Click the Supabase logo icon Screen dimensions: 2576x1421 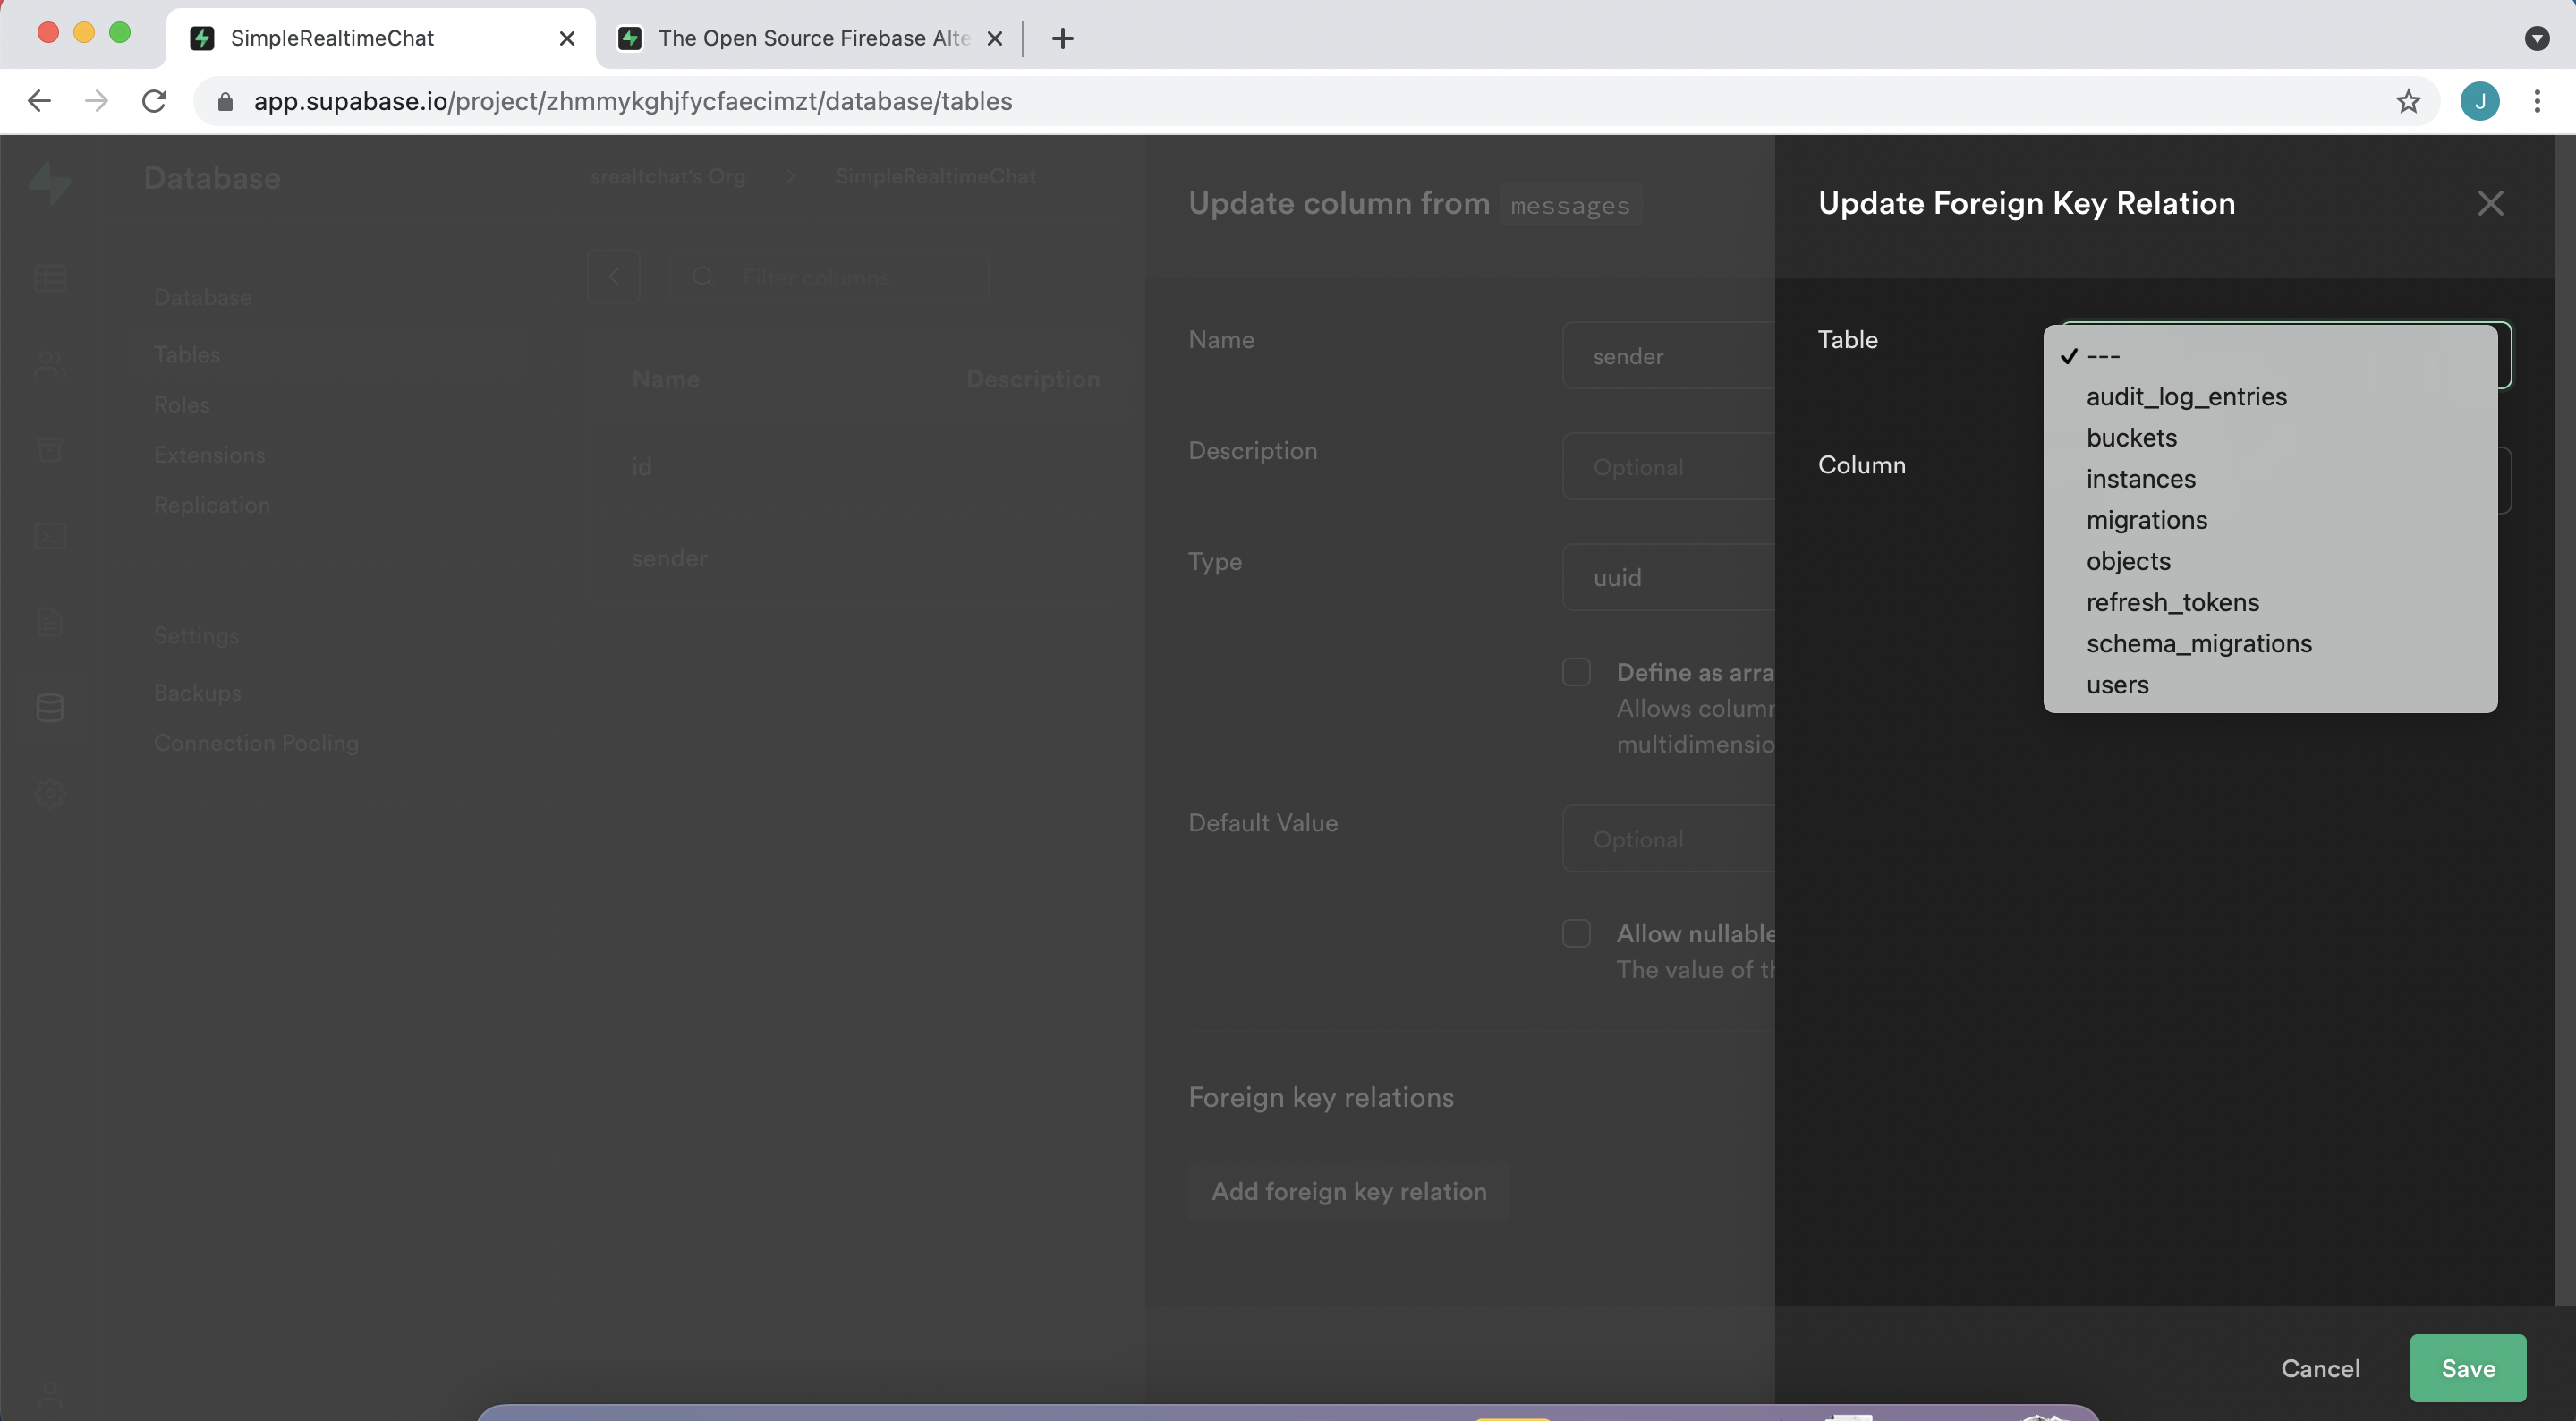(50, 182)
